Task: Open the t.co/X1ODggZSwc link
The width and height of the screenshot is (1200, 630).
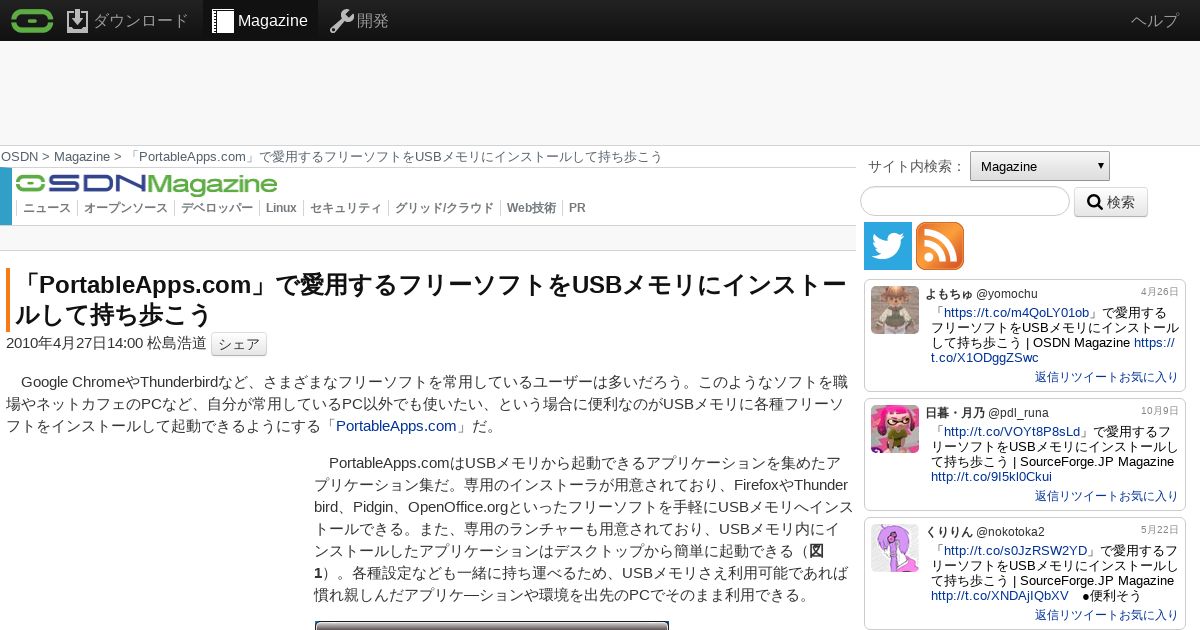Action: click(x=1052, y=350)
